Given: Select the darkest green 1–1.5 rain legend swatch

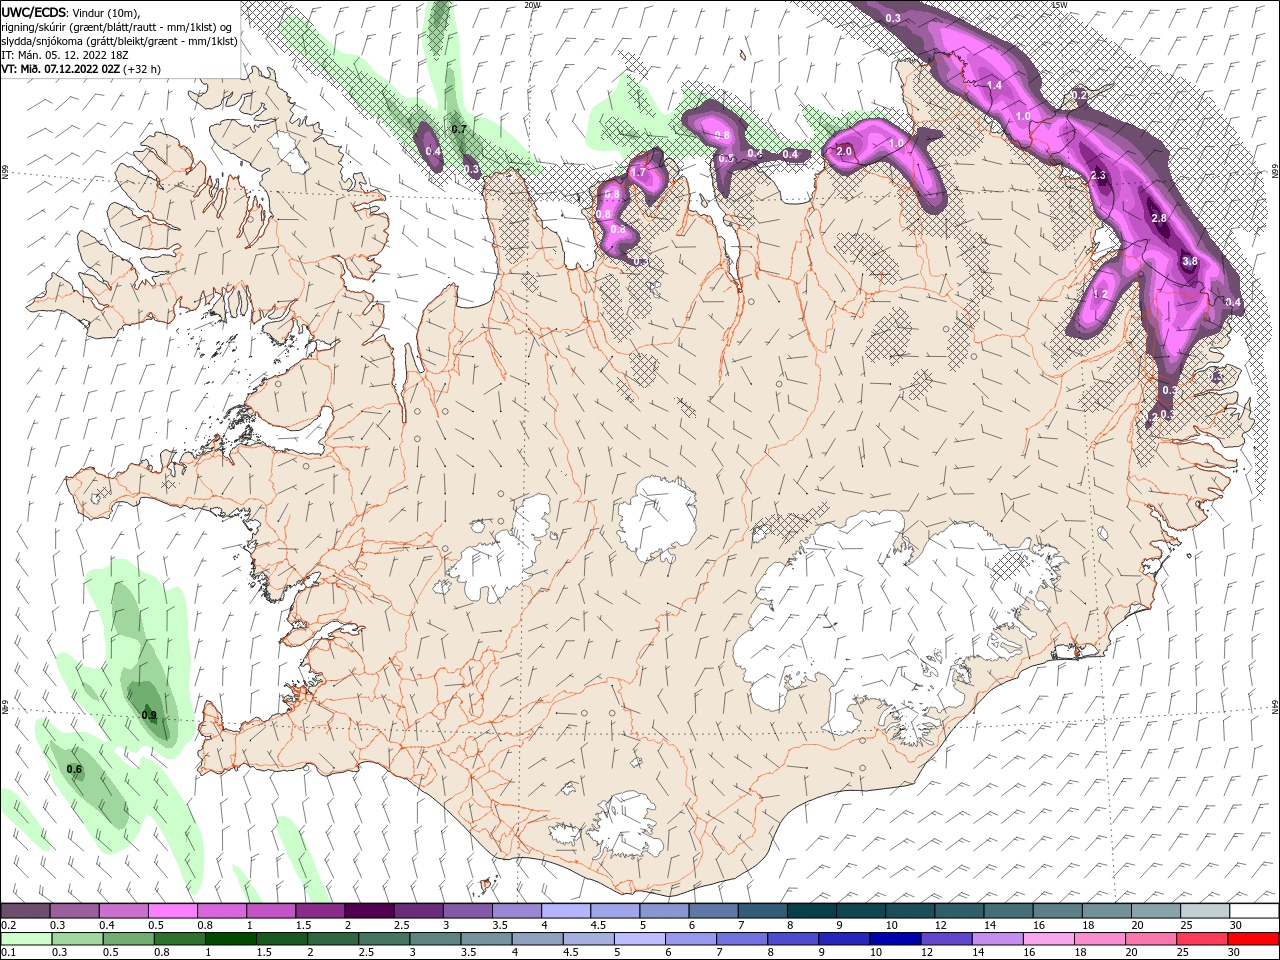Looking at the screenshot, I should (231, 939).
